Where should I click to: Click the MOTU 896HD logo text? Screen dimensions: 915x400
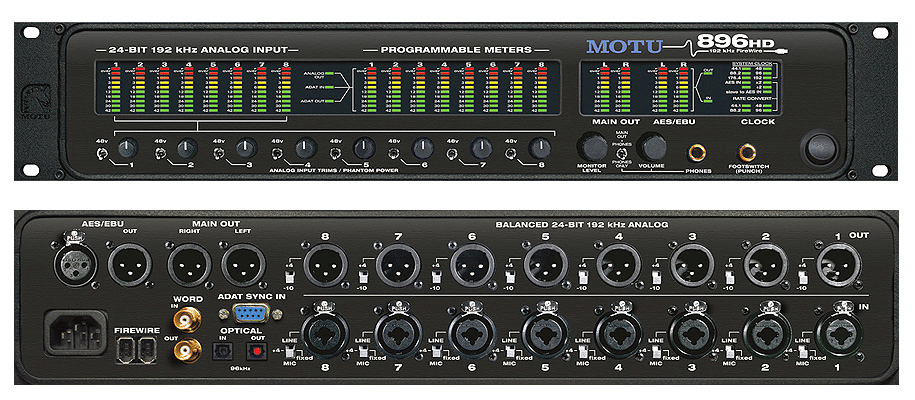coord(687,45)
